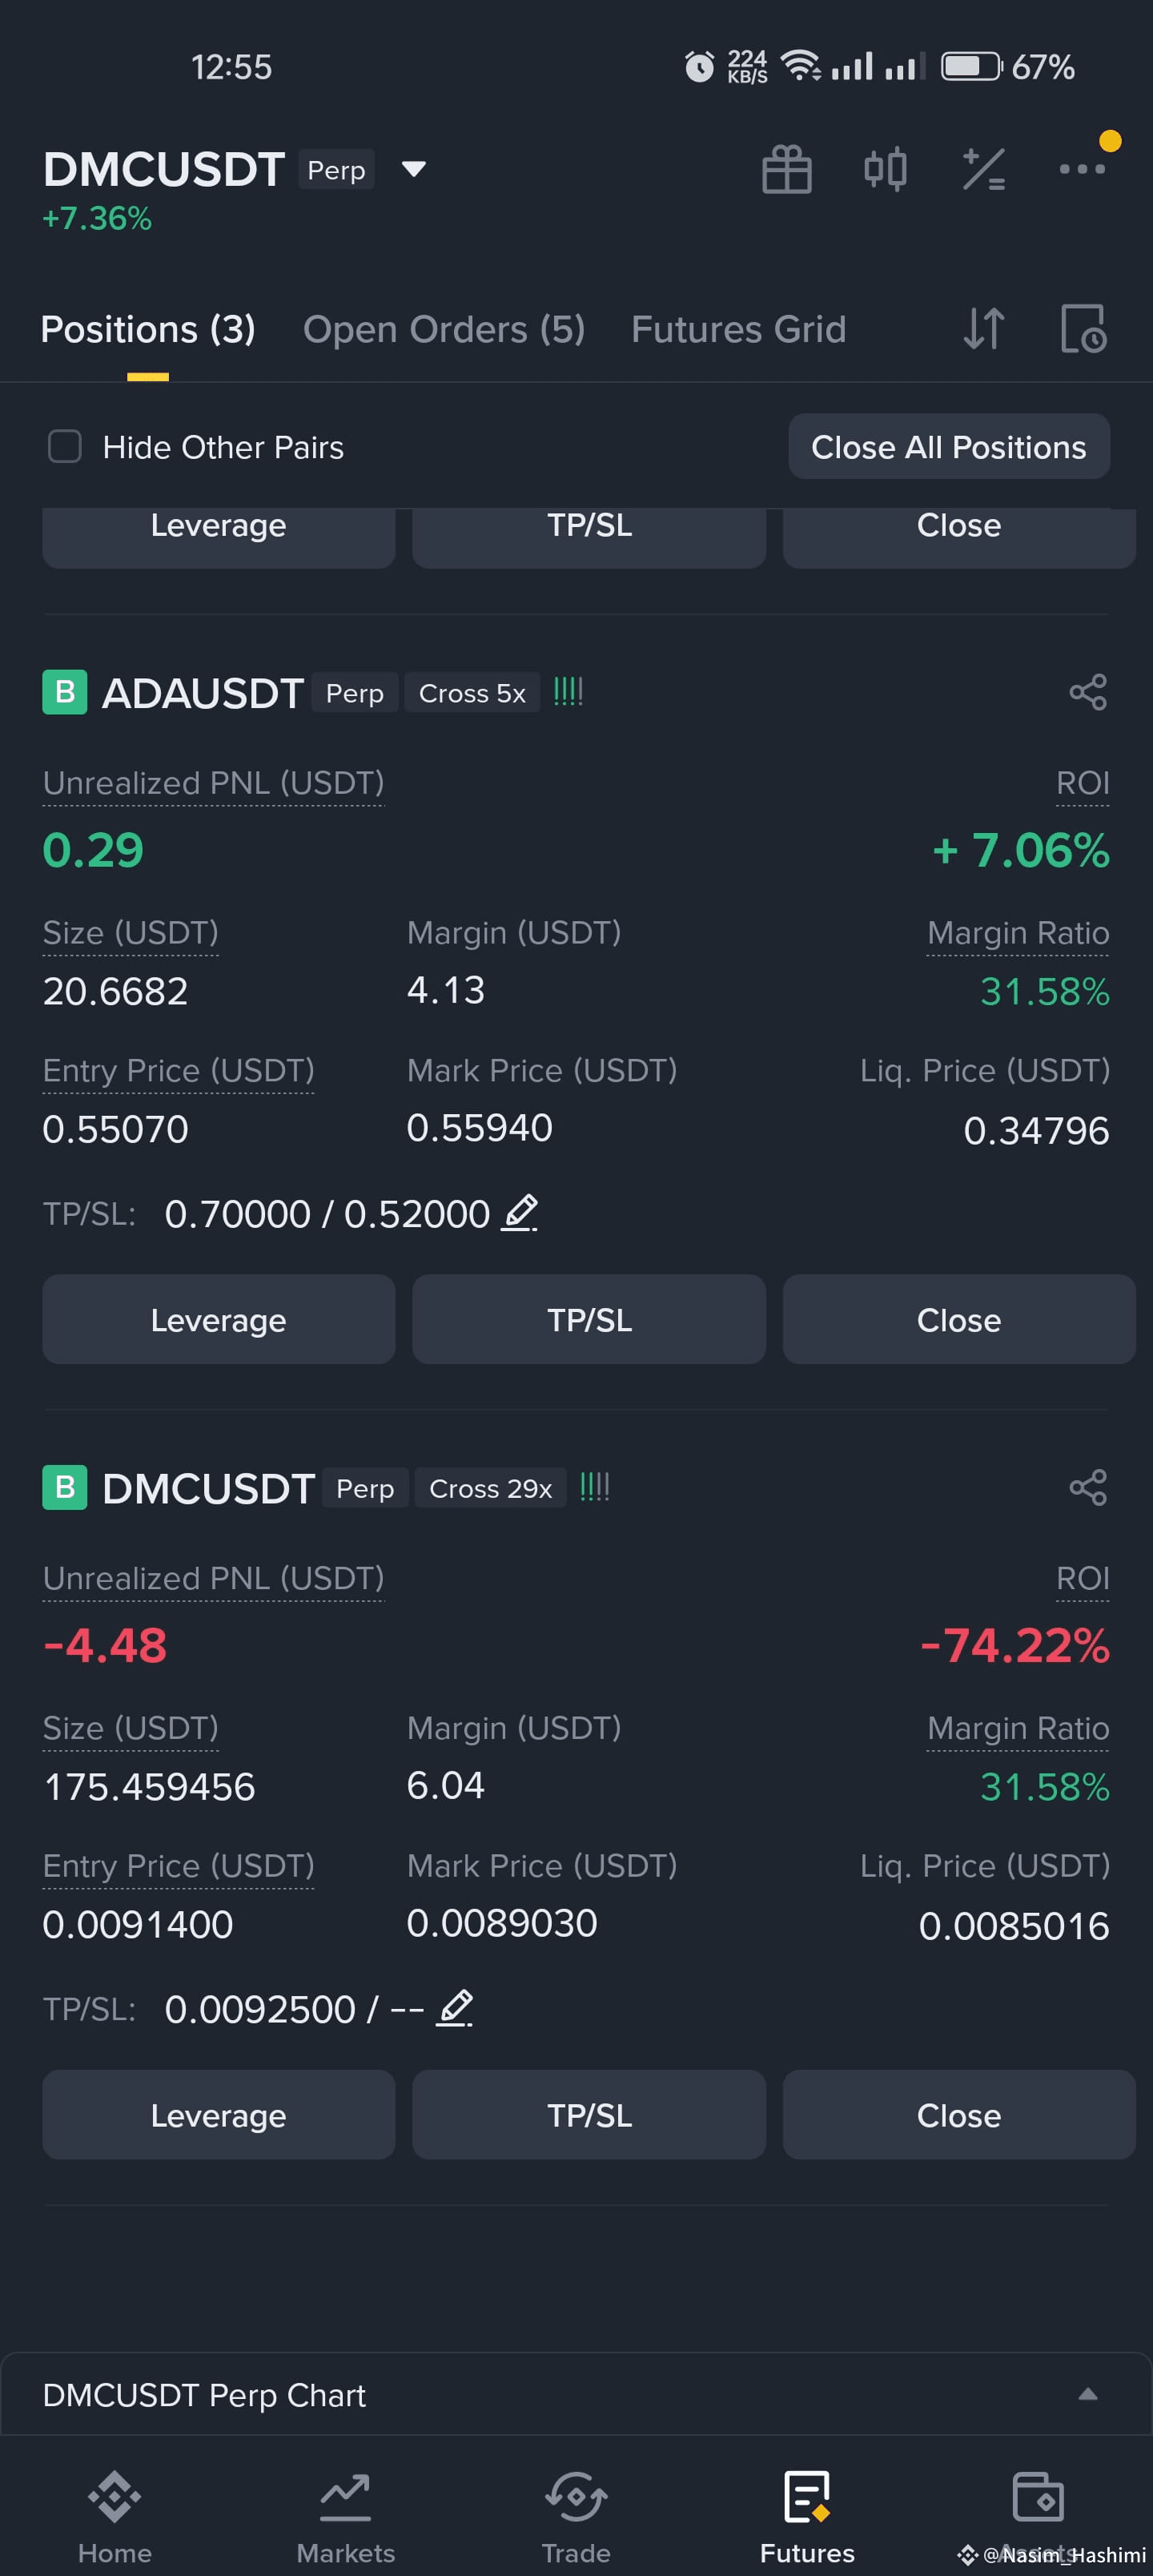Open the ADAUSDT Cross 5x margin selector

click(472, 693)
